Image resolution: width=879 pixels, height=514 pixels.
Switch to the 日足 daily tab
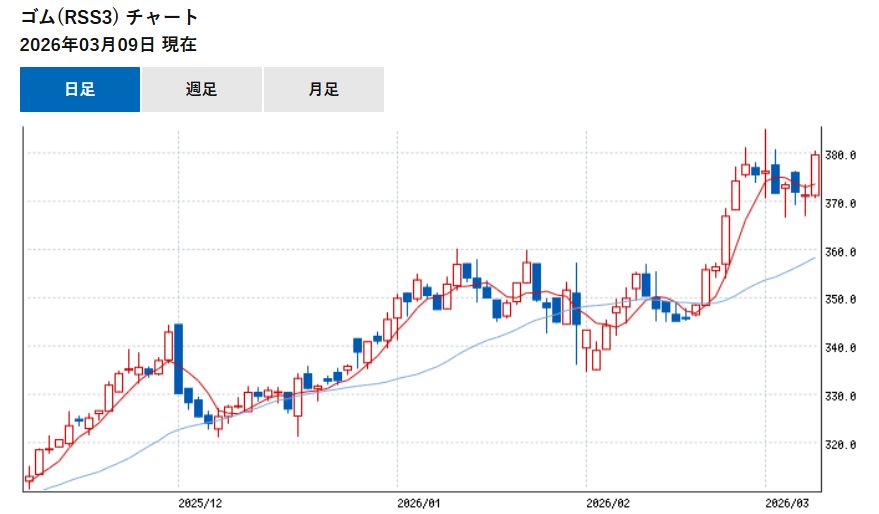coord(80,89)
